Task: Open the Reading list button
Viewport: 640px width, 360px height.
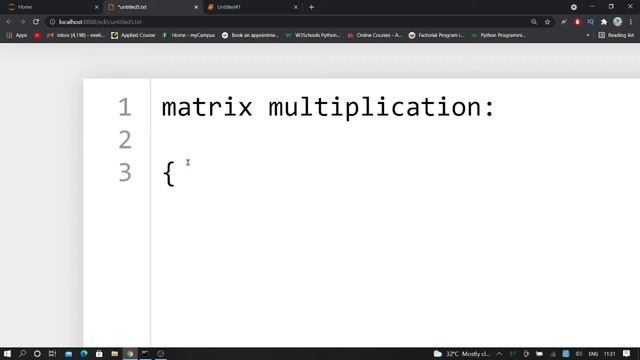Action: pos(616,36)
